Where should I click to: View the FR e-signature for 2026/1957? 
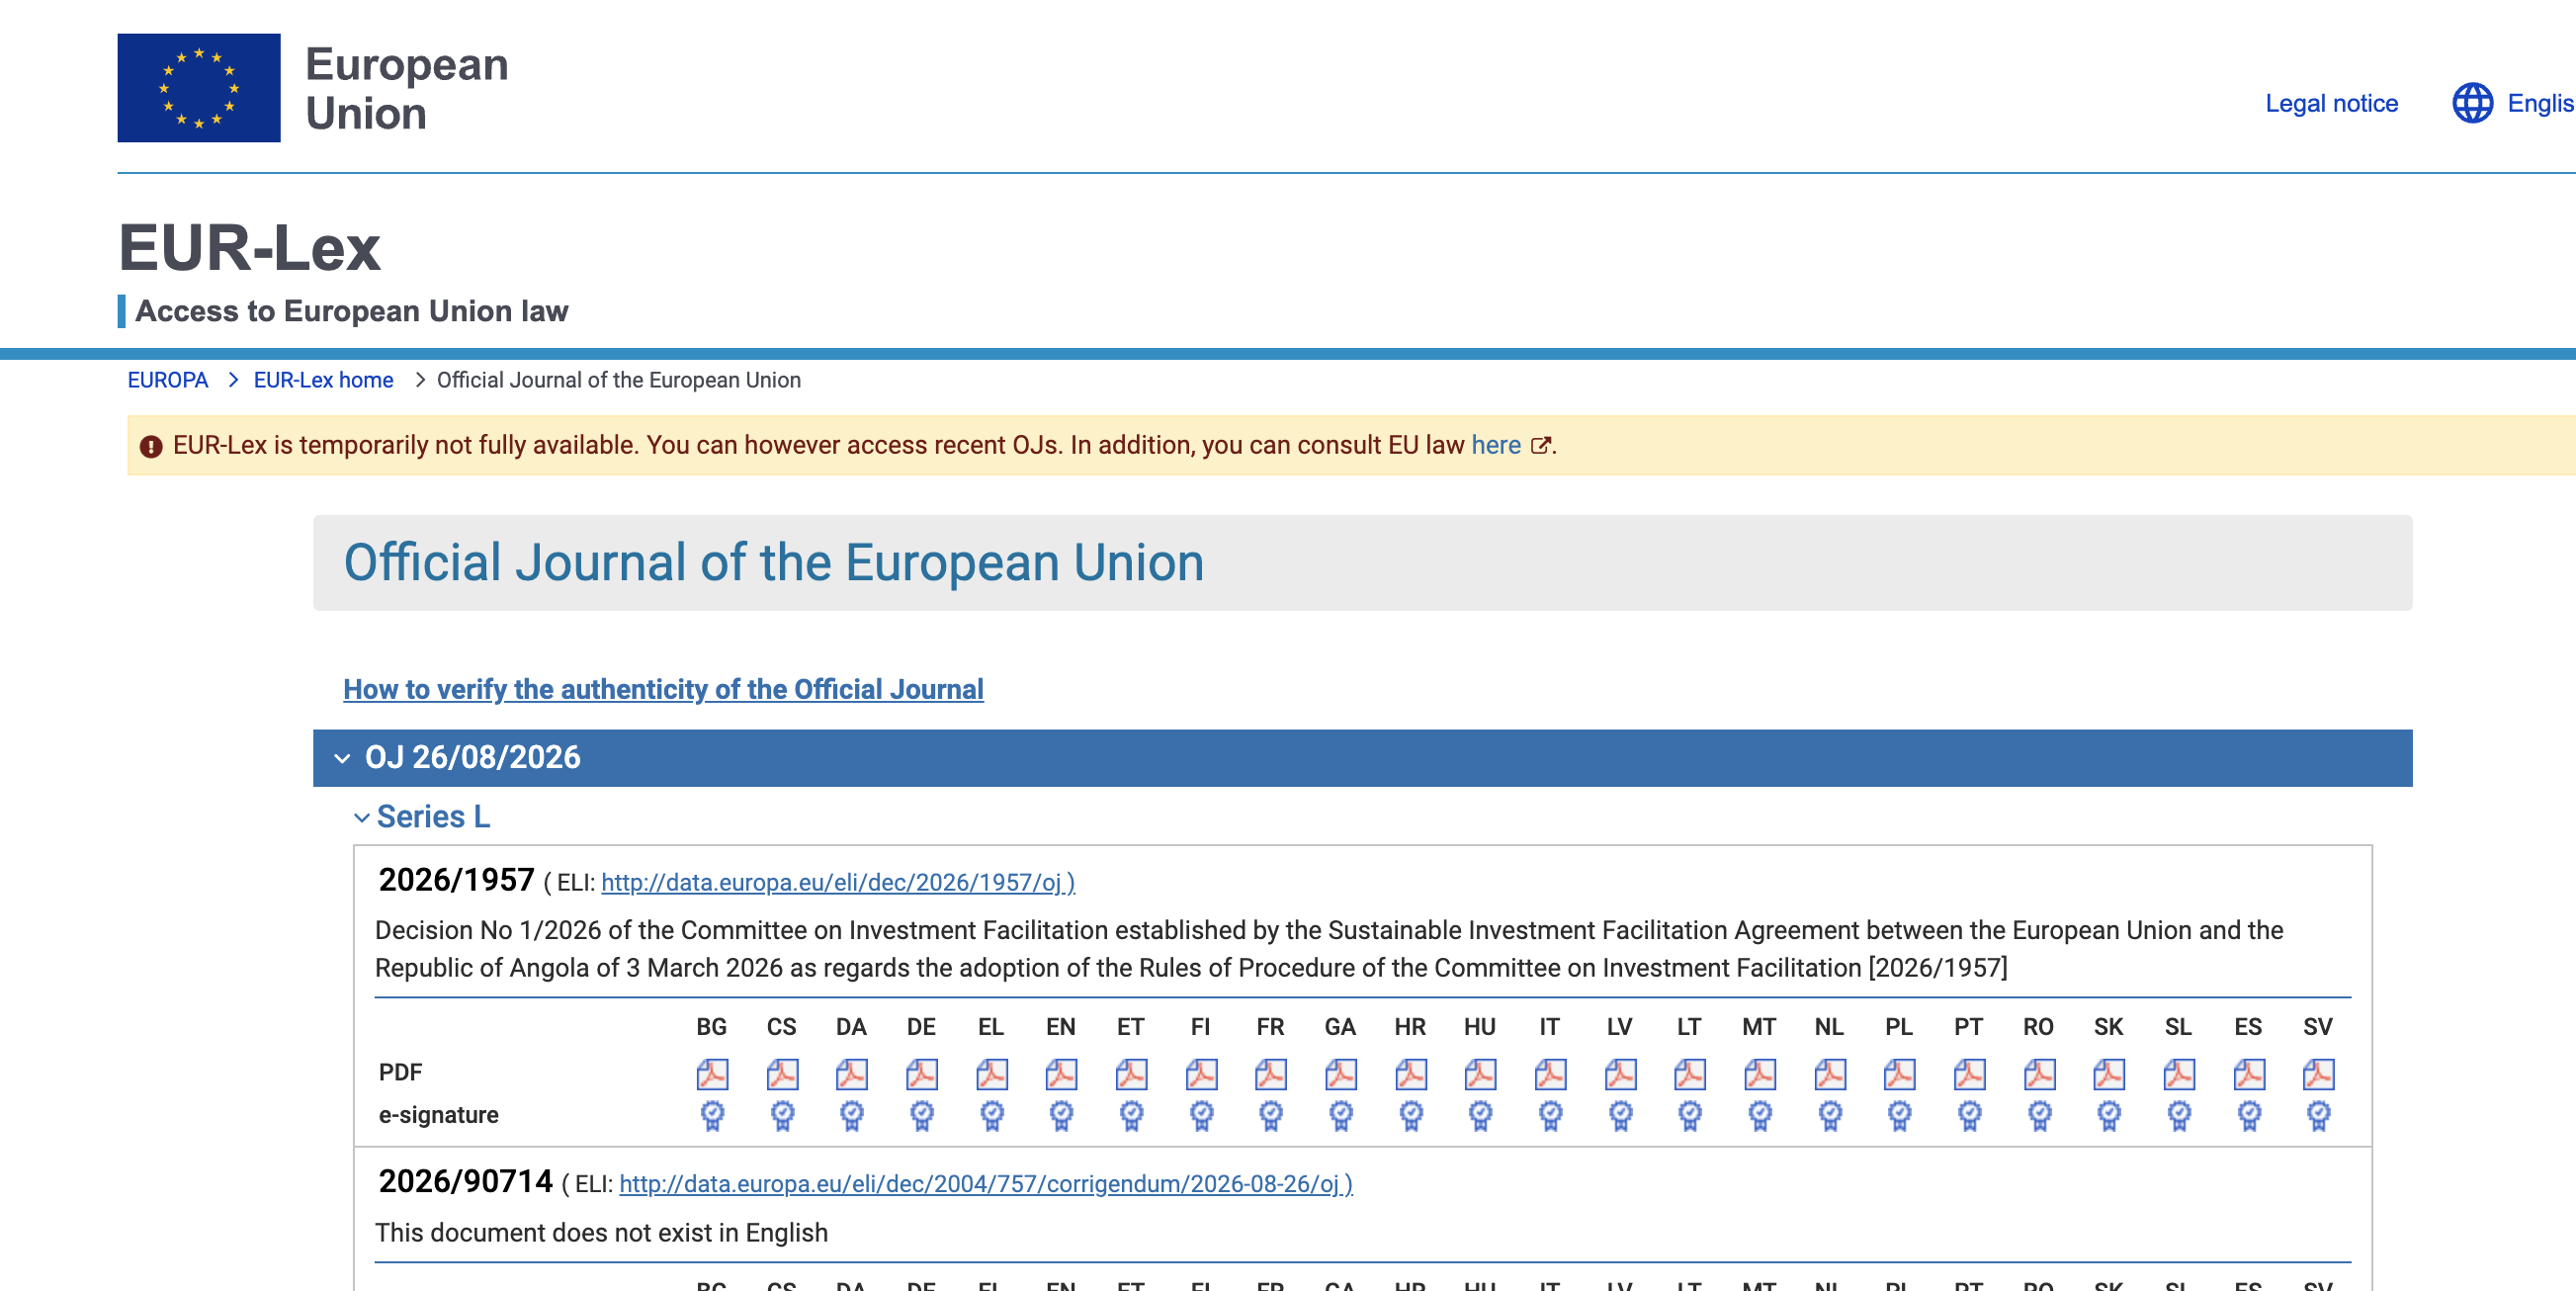click(1271, 1115)
